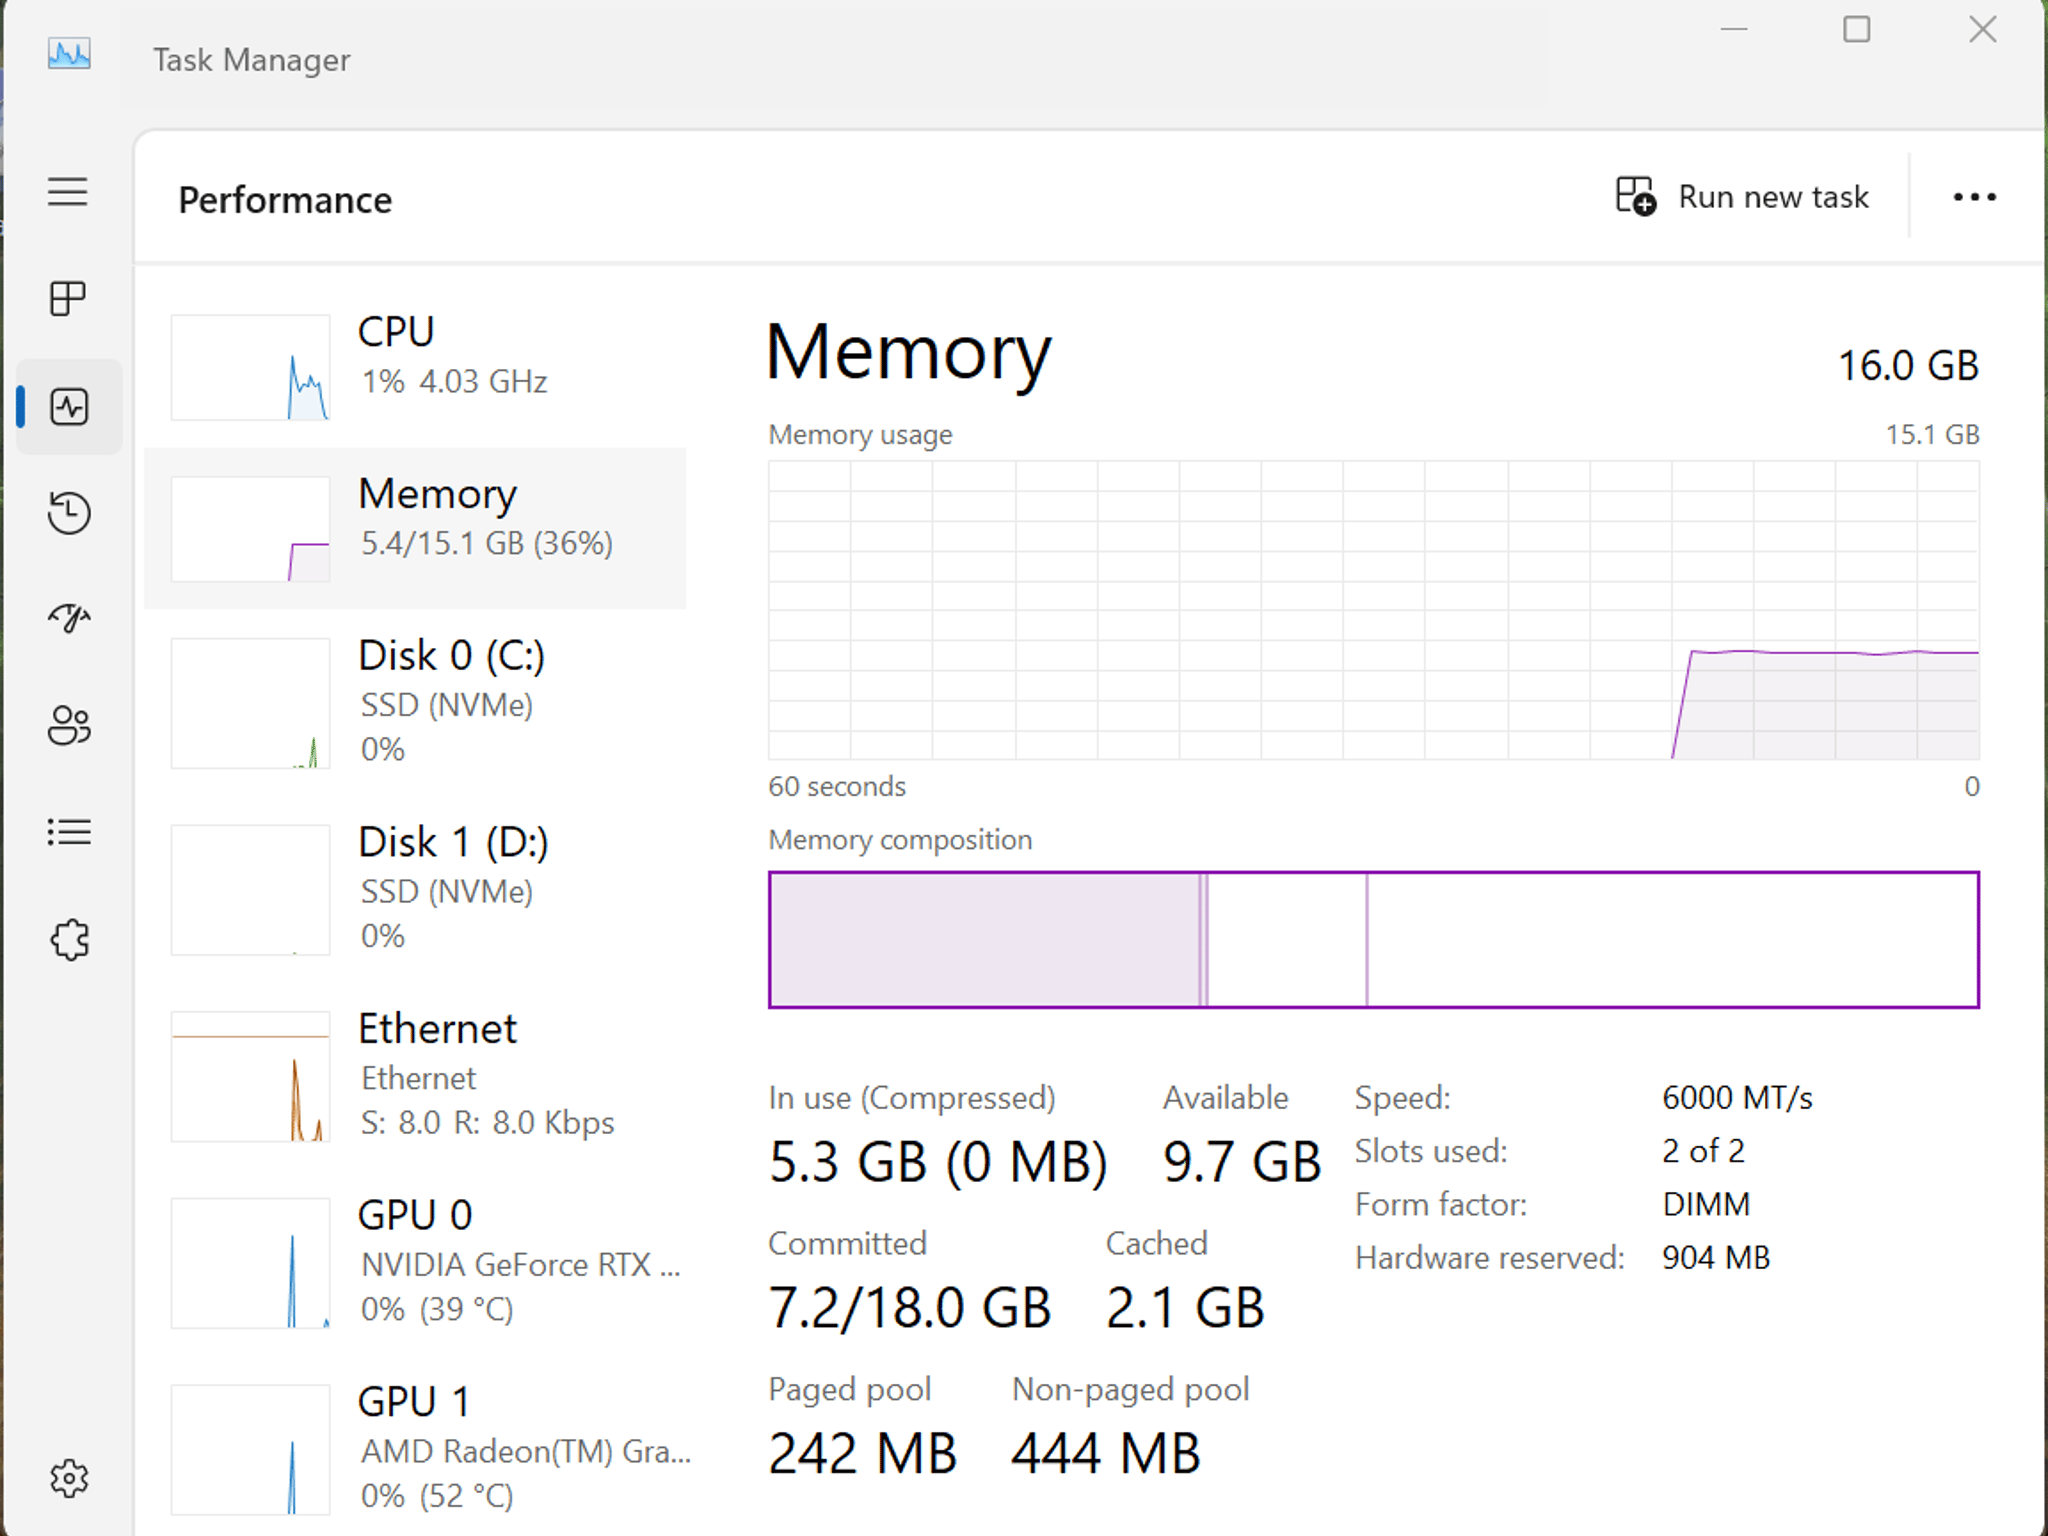Select the CPU performance entry

point(415,366)
